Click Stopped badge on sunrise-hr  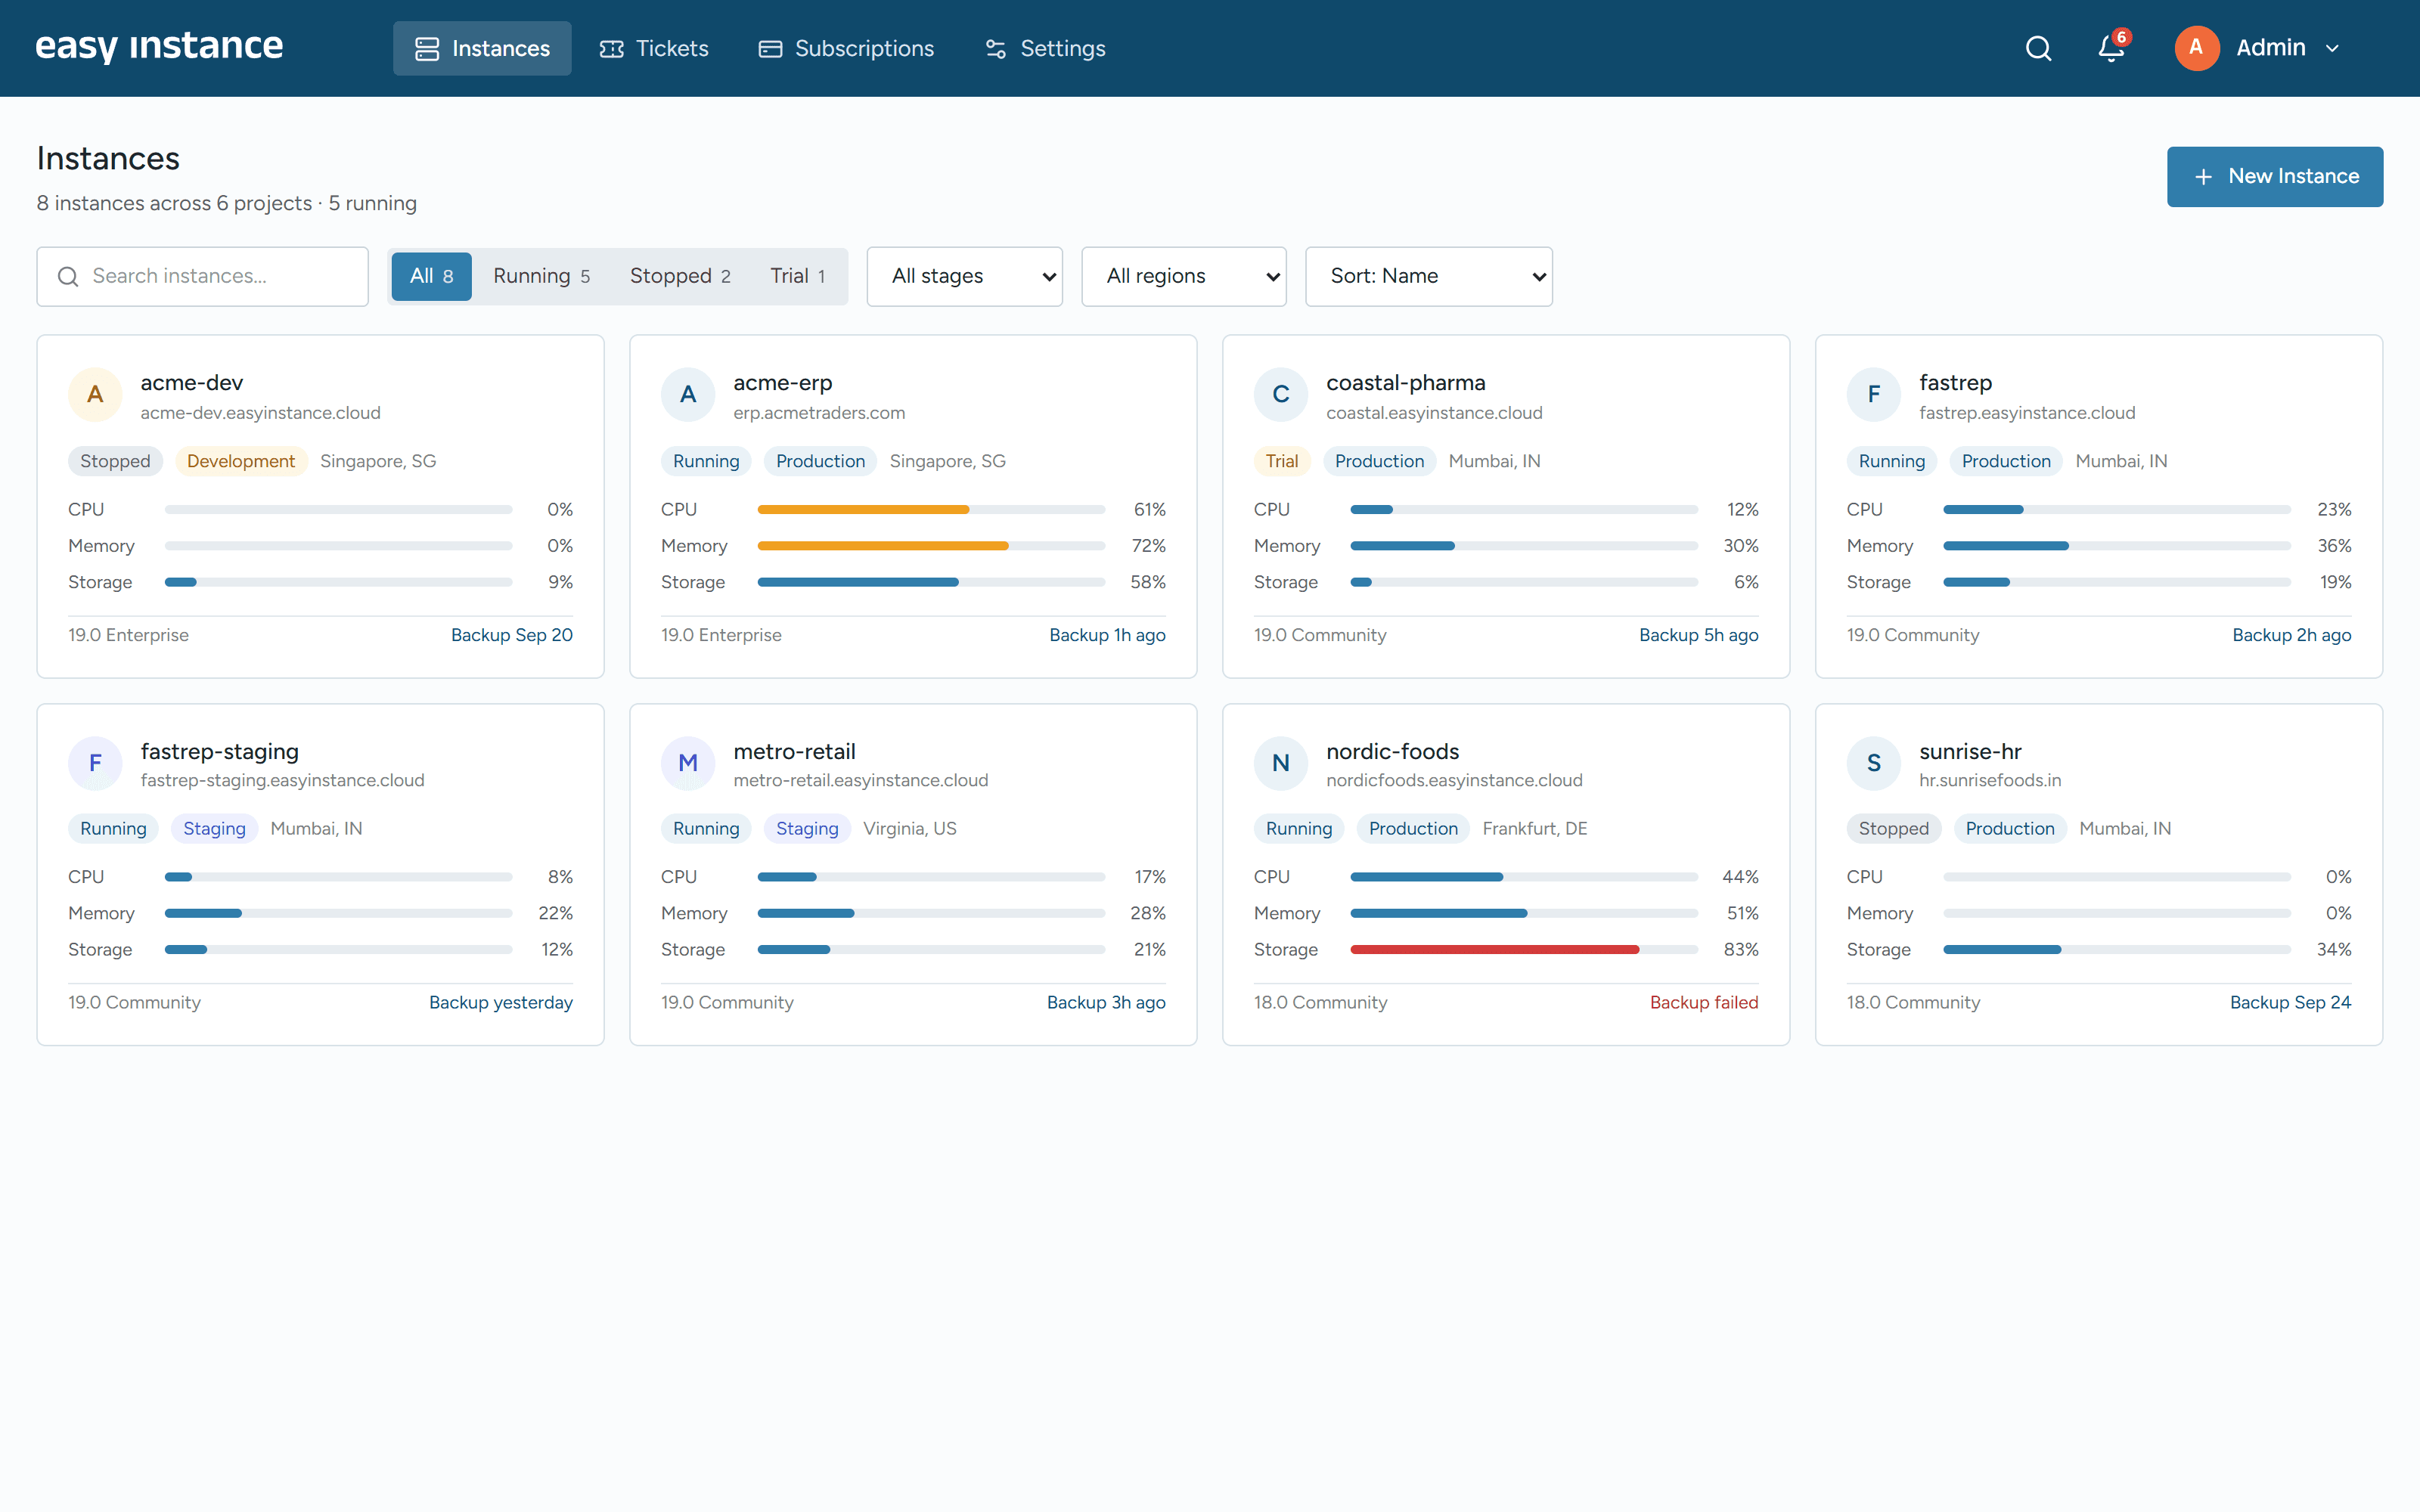(1893, 828)
